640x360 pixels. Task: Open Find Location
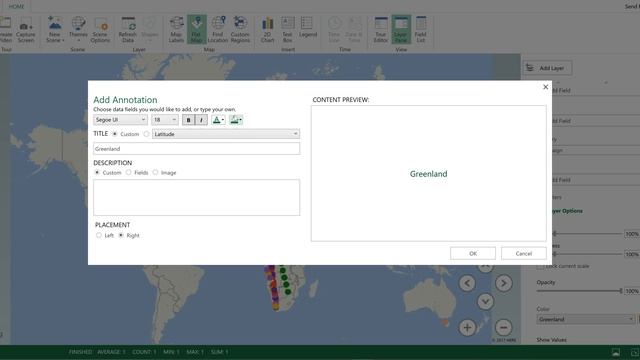click(218, 29)
